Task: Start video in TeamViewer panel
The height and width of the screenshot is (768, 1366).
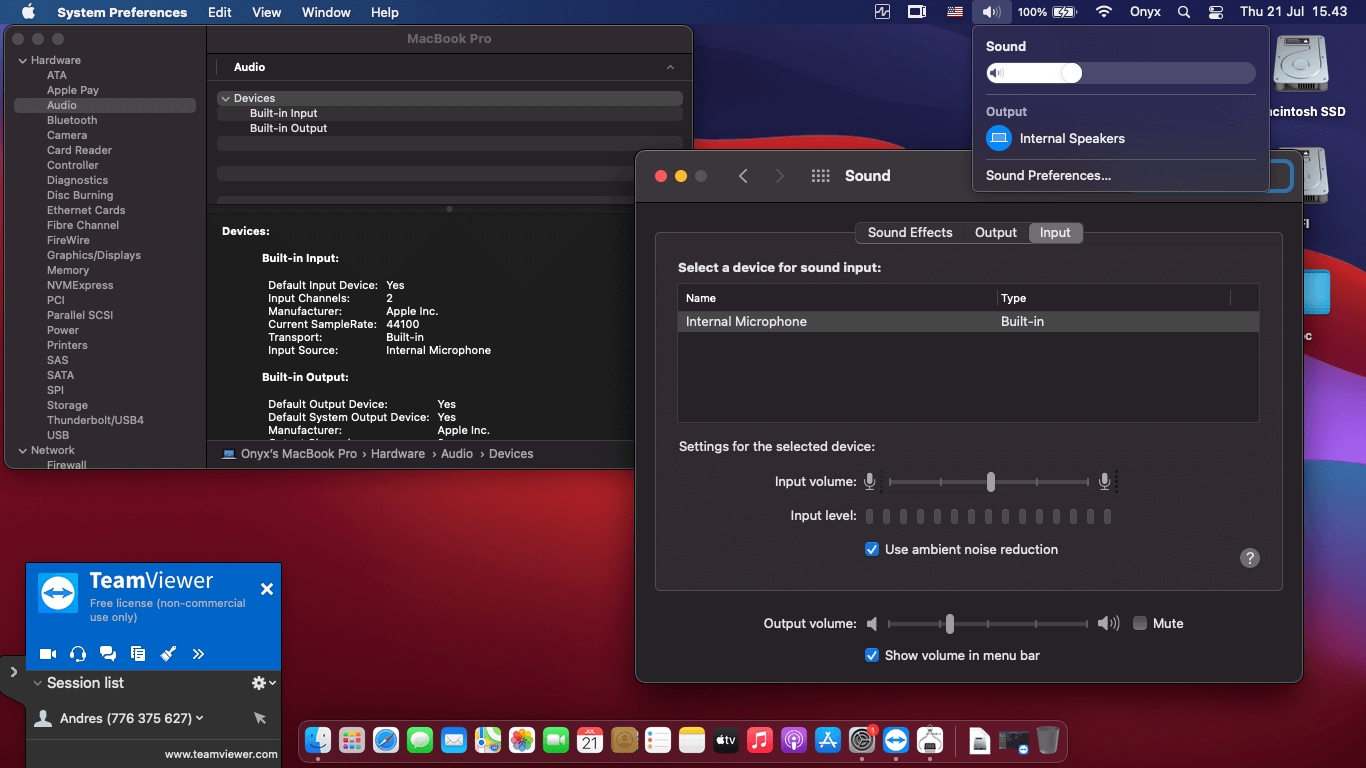Action: 47,654
